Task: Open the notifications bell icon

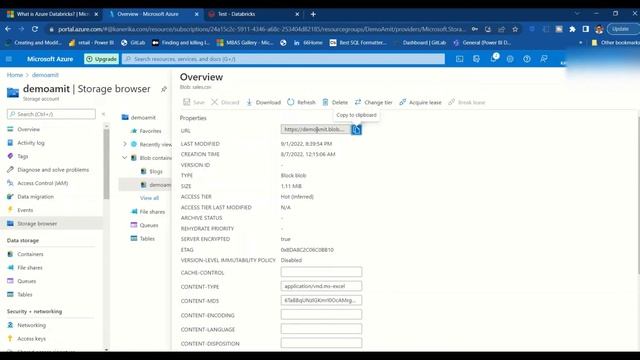Action: click(x=493, y=59)
